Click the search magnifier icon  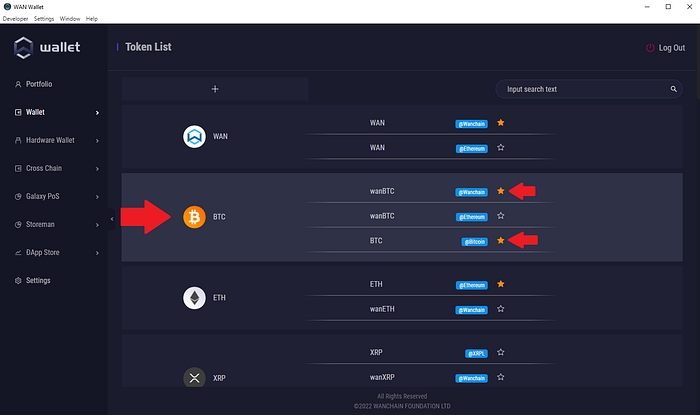click(x=674, y=89)
